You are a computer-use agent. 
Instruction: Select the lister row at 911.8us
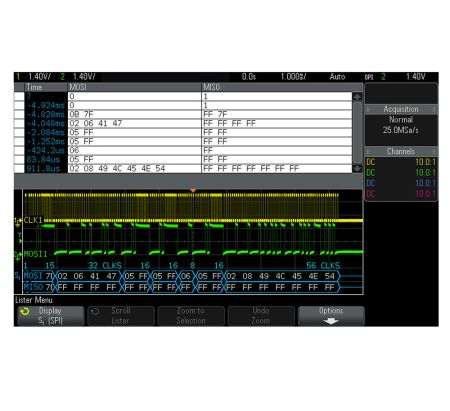pyautogui.click(x=183, y=168)
